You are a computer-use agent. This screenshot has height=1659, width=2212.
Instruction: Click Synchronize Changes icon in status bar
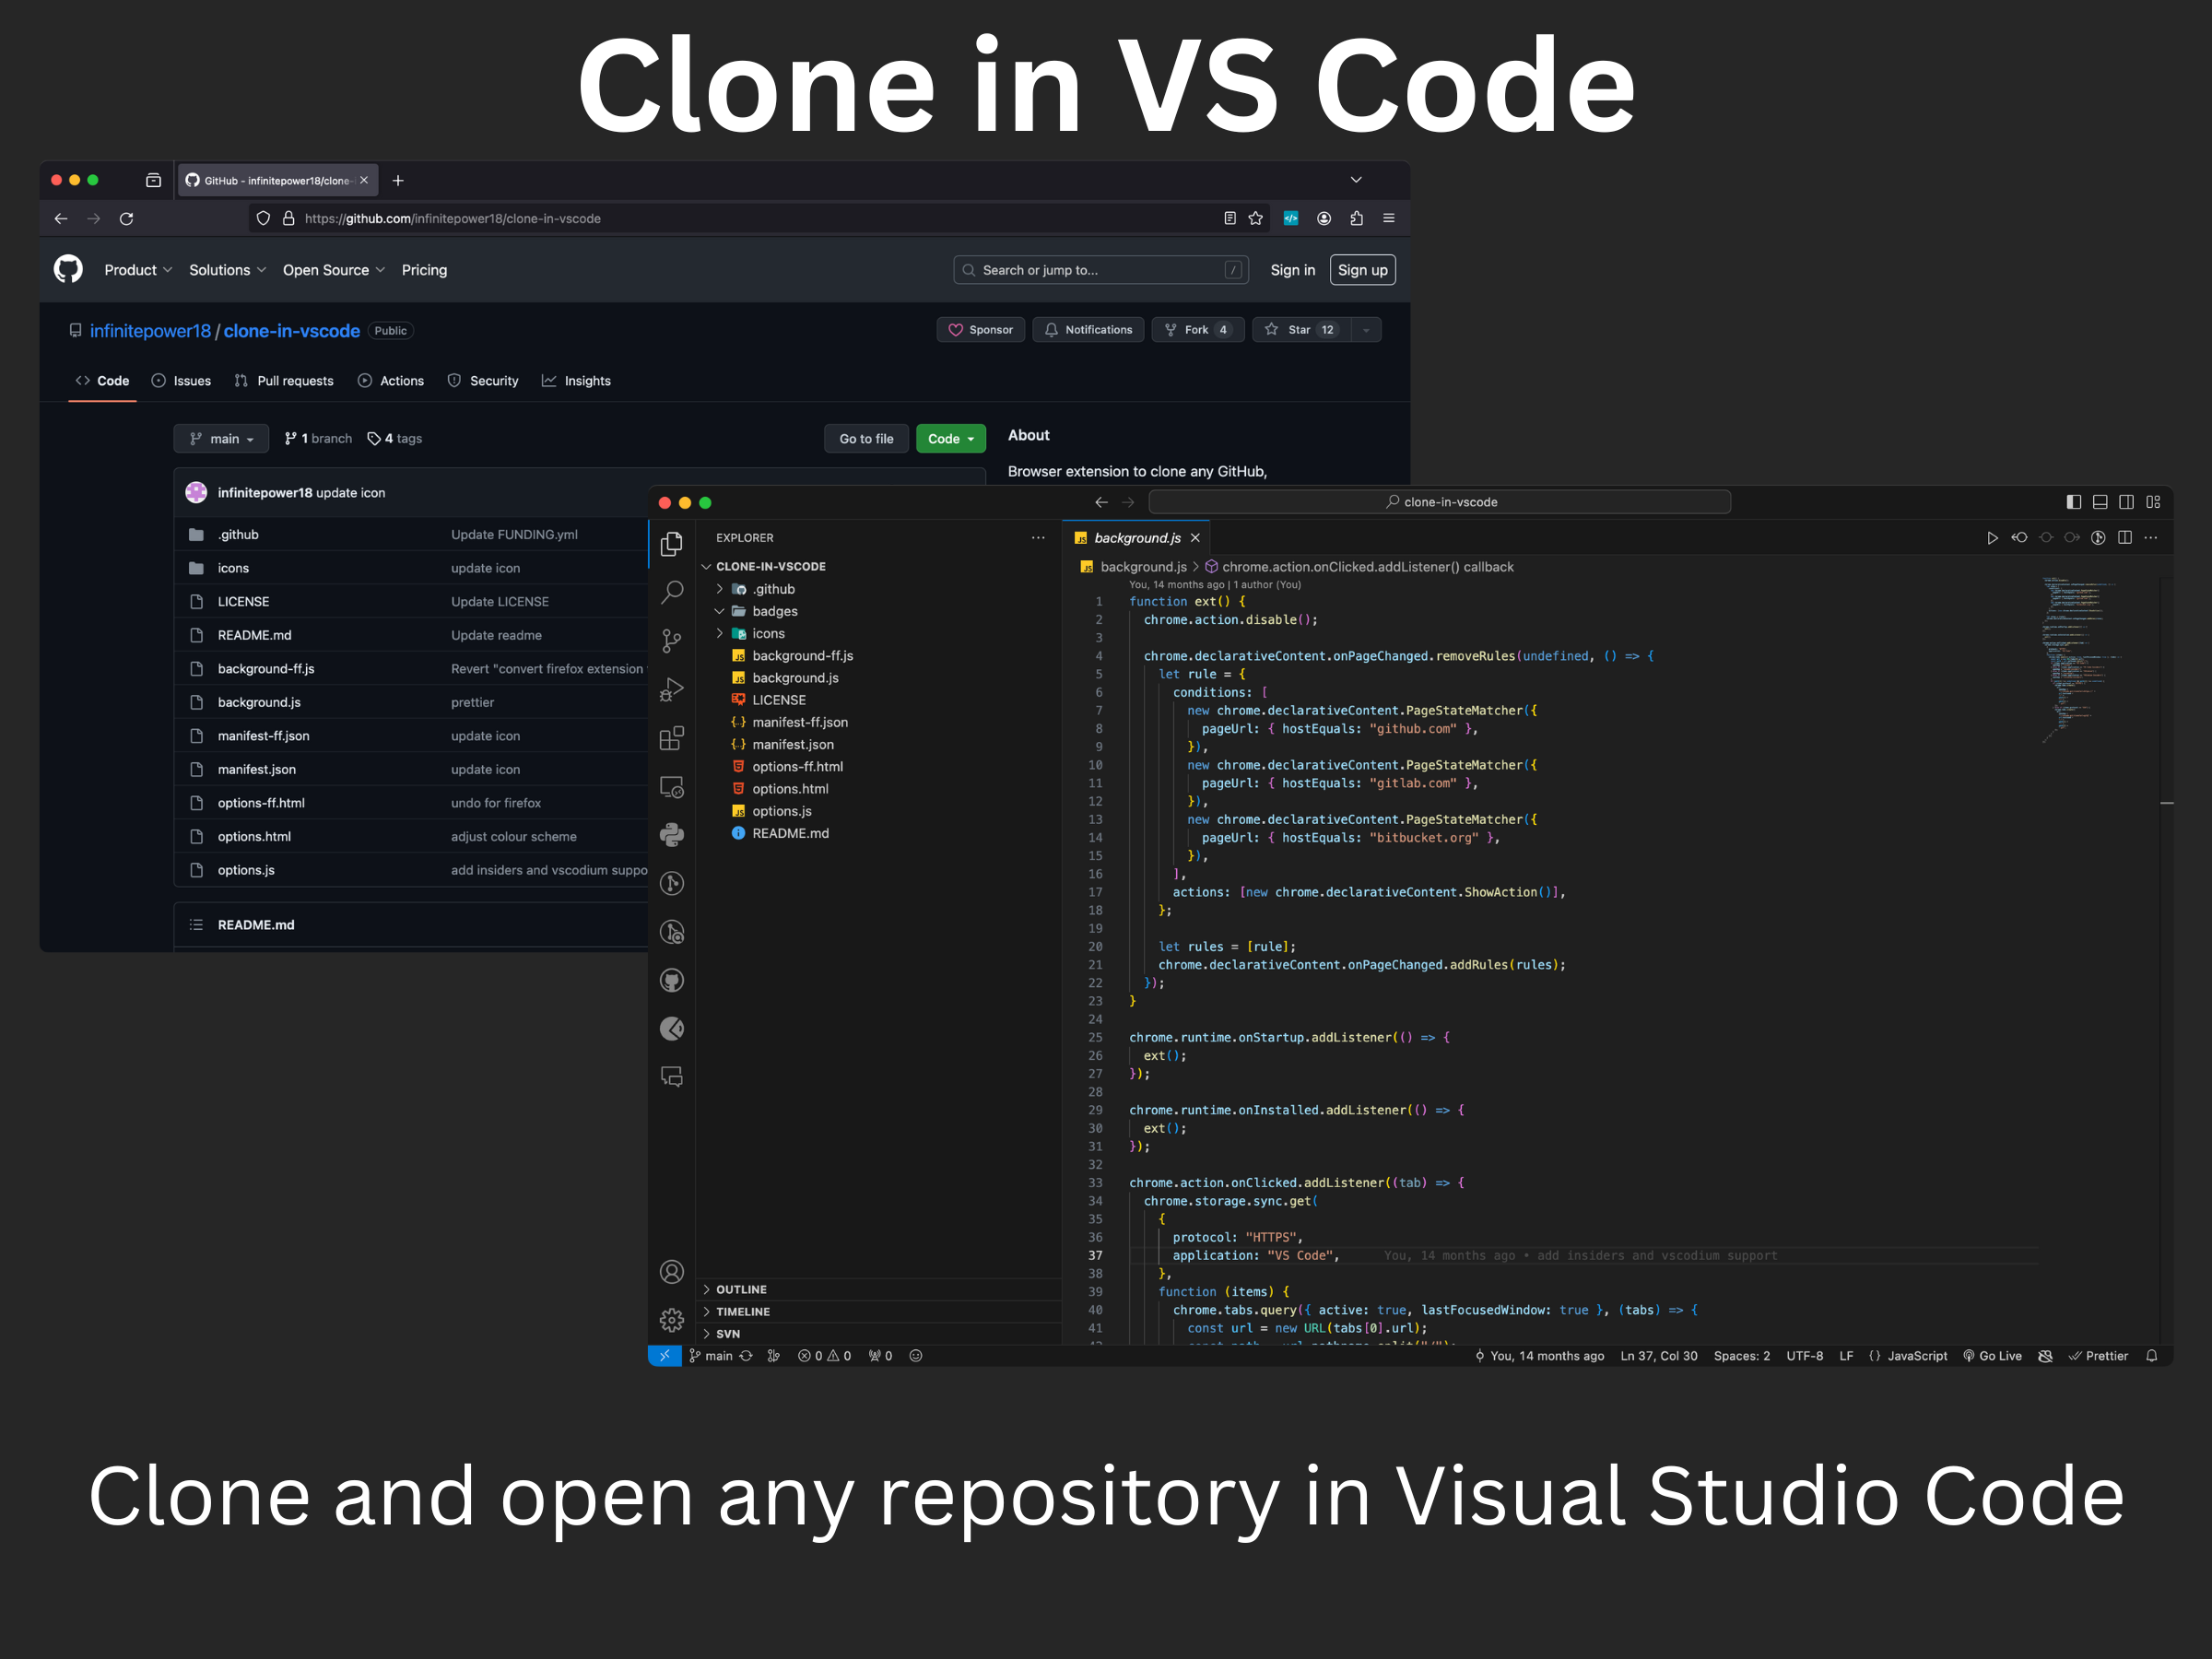[x=746, y=1356]
